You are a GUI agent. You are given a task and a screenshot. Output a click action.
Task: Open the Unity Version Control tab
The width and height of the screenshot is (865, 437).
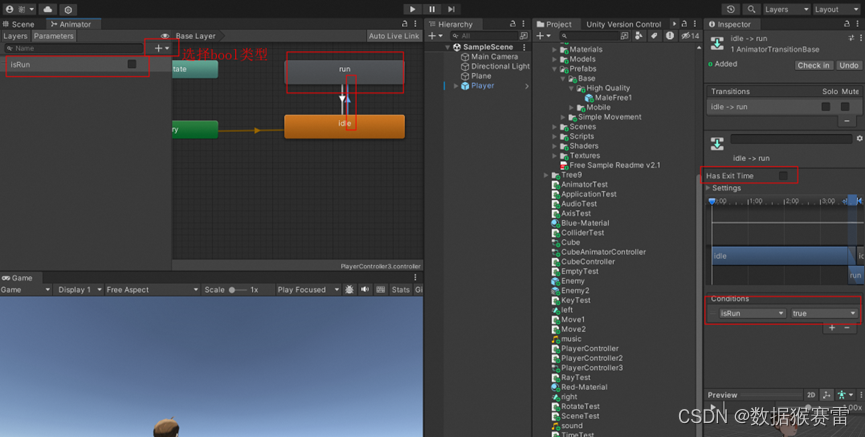pyautogui.click(x=623, y=24)
